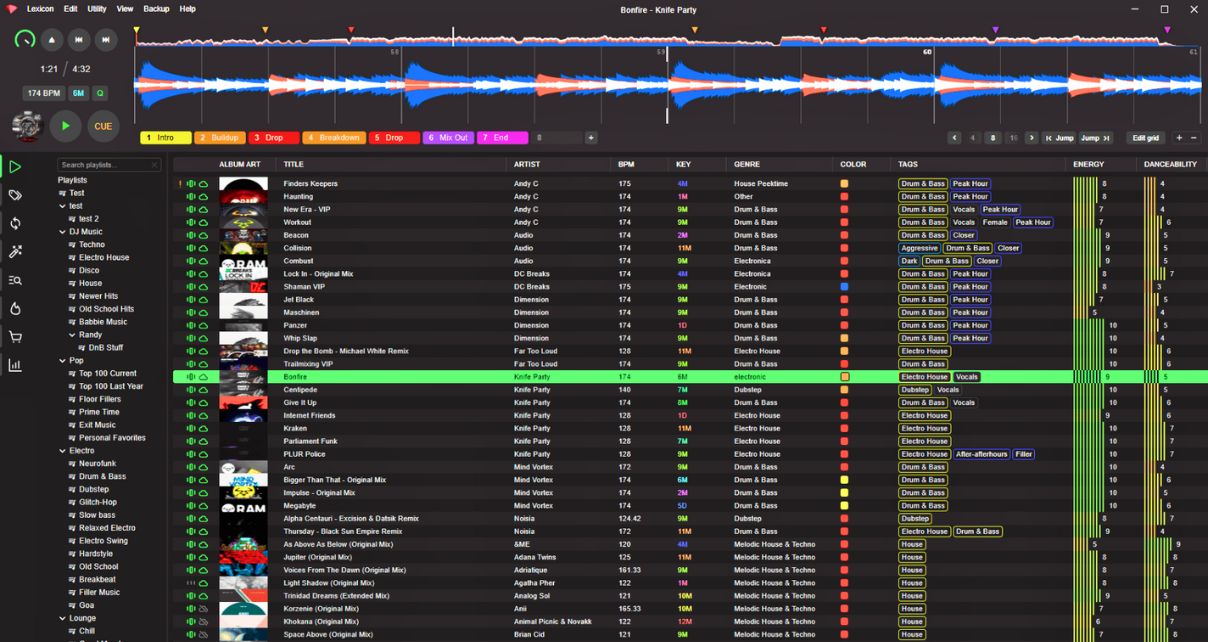The image size is (1208, 642).
Task: Click the beat jump size decrease arrow
Action: click(x=955, y=138)
